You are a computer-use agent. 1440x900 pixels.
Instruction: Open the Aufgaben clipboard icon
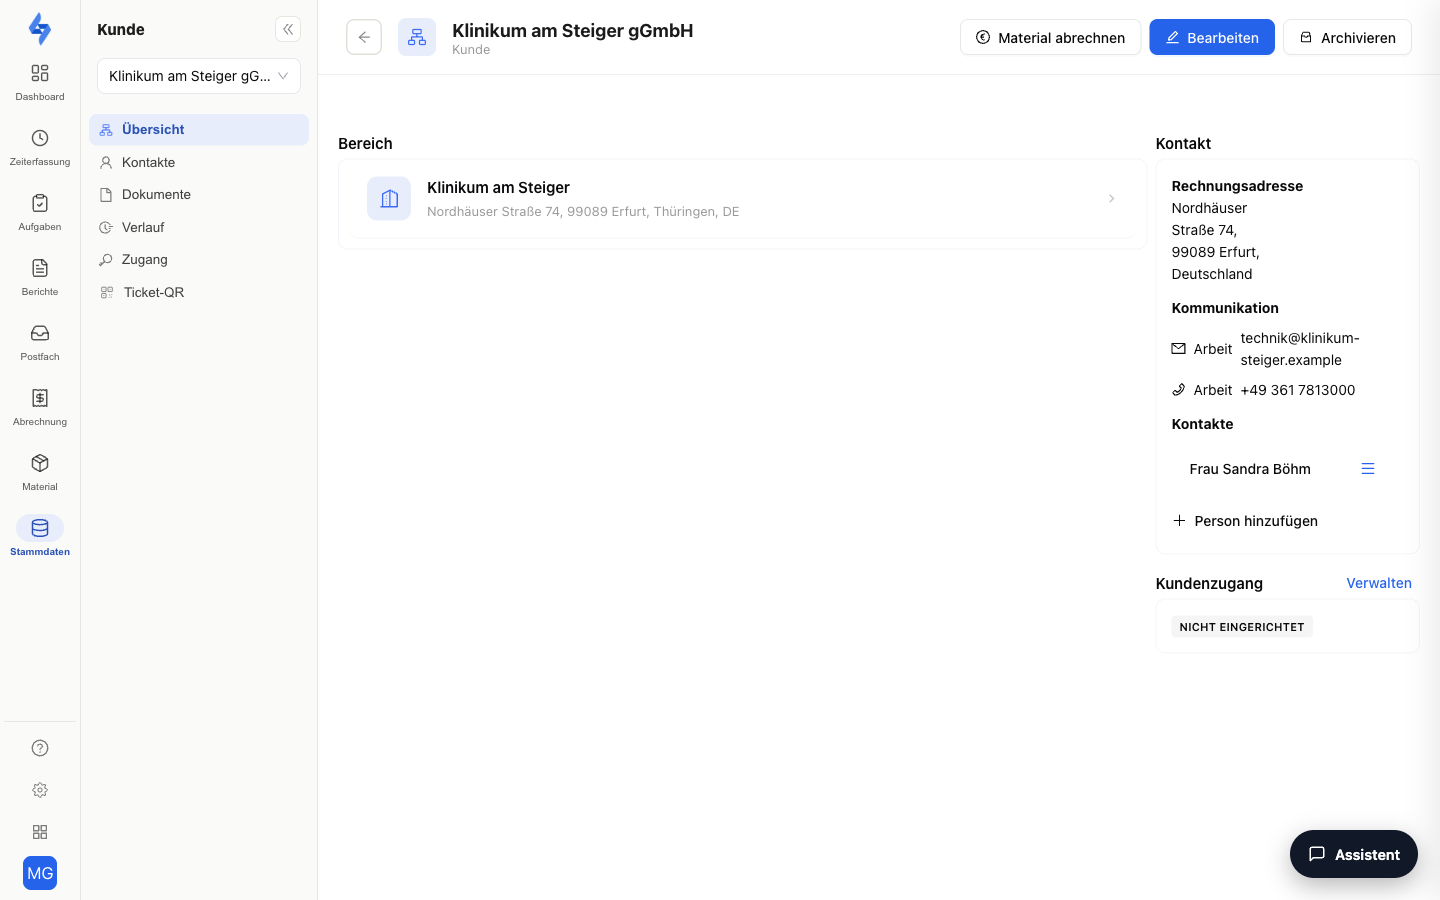point(40,203)
